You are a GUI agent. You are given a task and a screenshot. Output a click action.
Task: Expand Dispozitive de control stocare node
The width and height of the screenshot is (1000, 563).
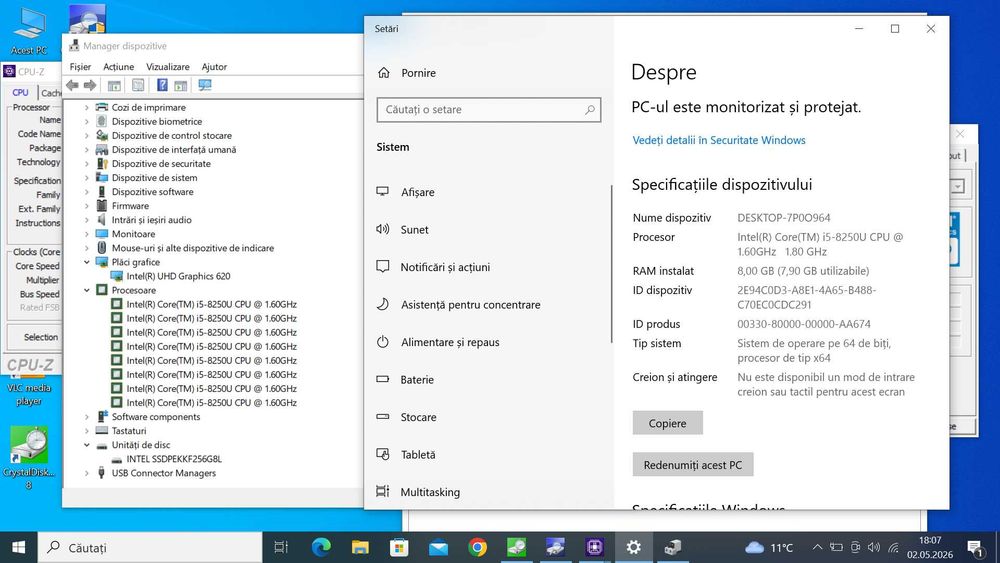point(87,136)
